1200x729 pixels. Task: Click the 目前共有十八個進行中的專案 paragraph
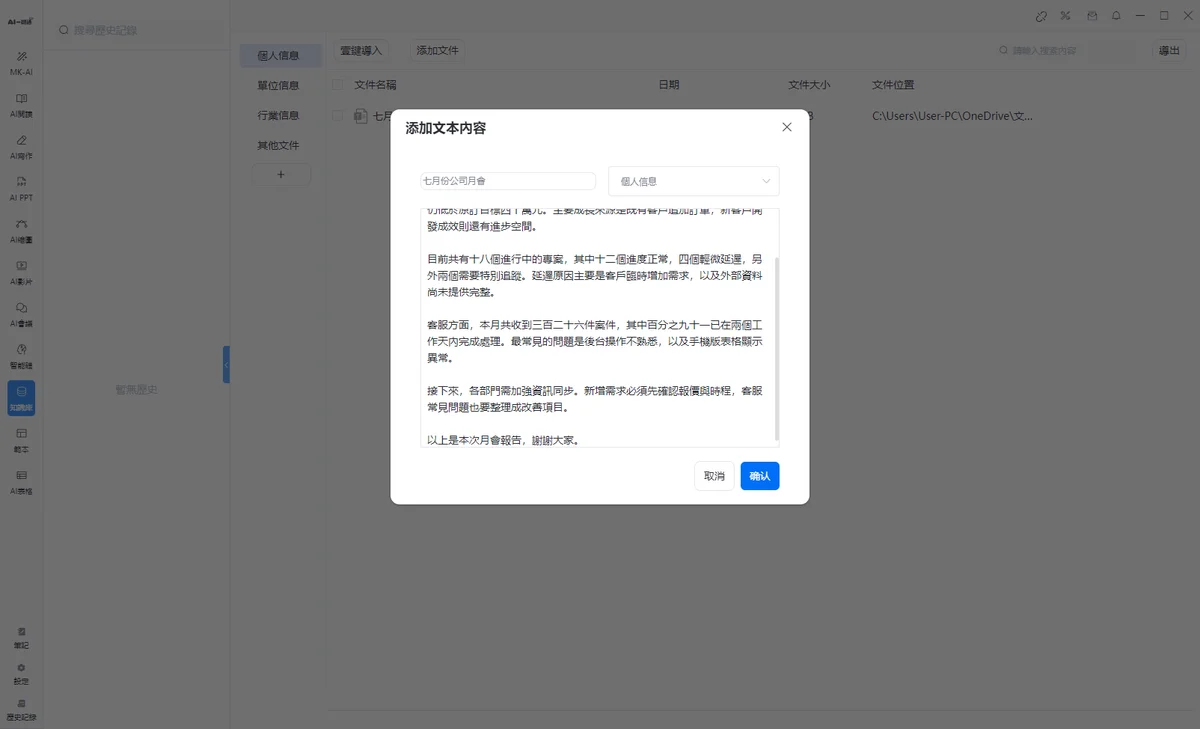pos(594,276)
